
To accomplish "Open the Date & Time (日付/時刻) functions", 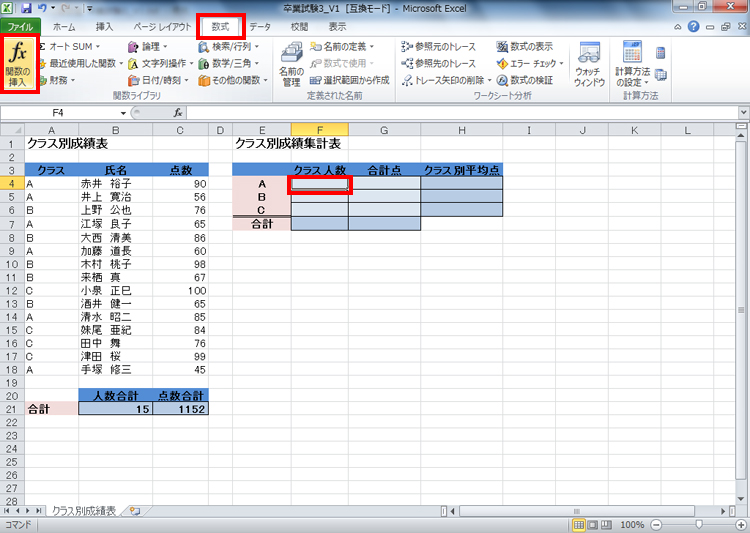I will tap(158, 80).
